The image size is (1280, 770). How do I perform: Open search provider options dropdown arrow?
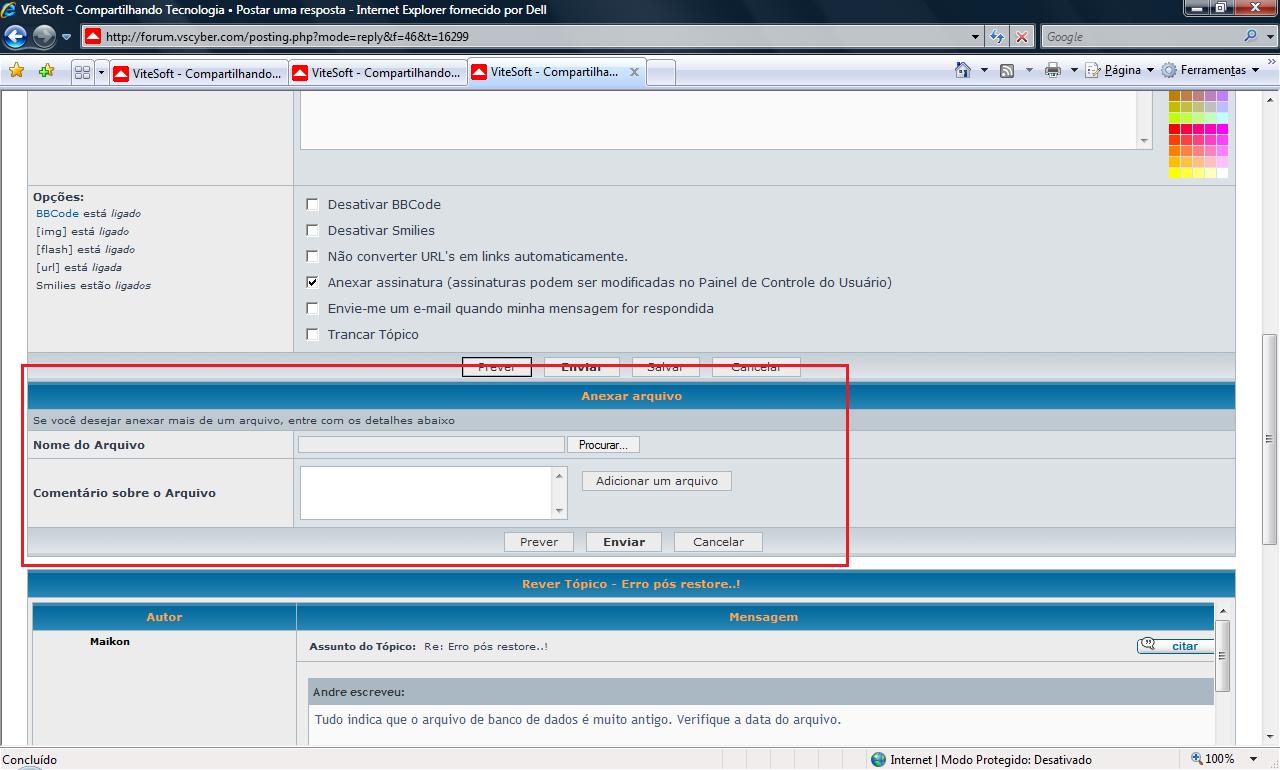[1268, 37]
